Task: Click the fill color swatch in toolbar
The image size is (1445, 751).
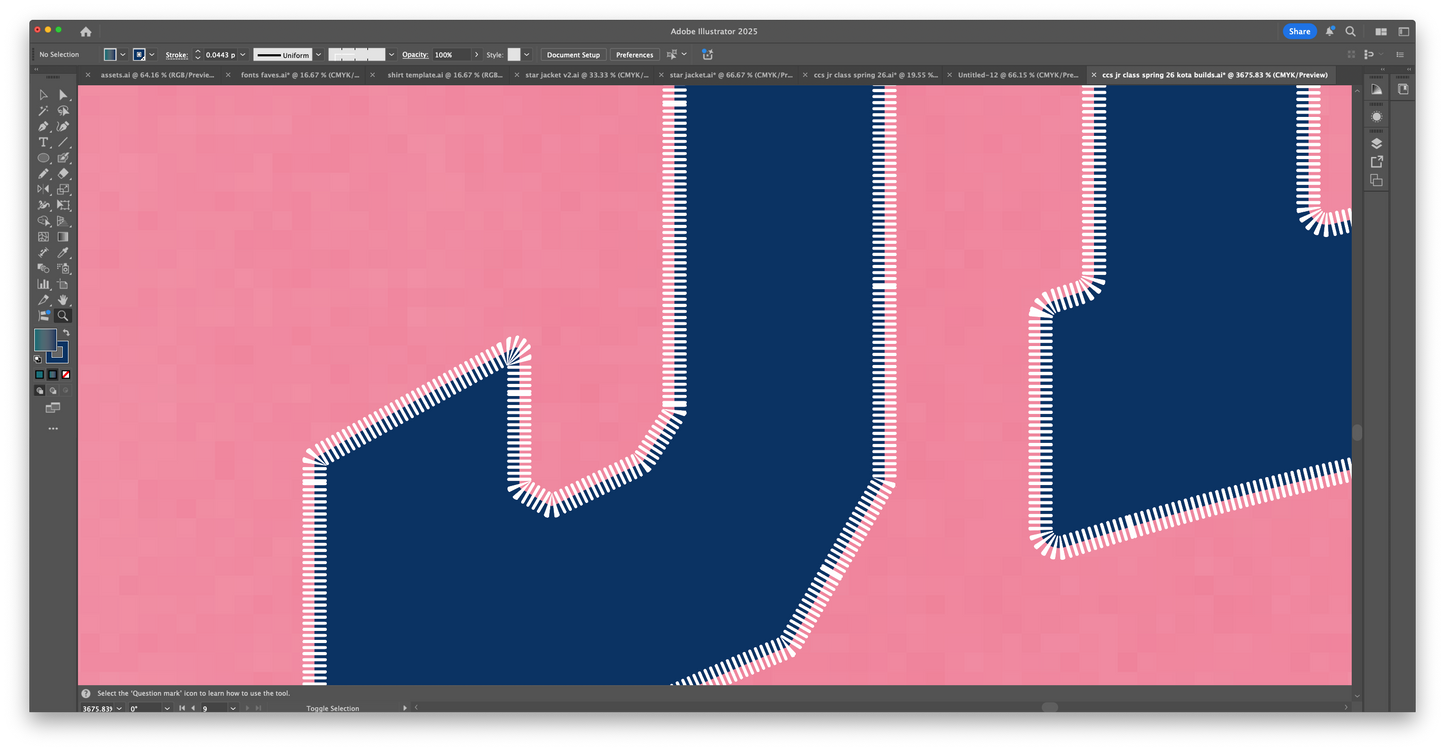Action: (45, 340)
